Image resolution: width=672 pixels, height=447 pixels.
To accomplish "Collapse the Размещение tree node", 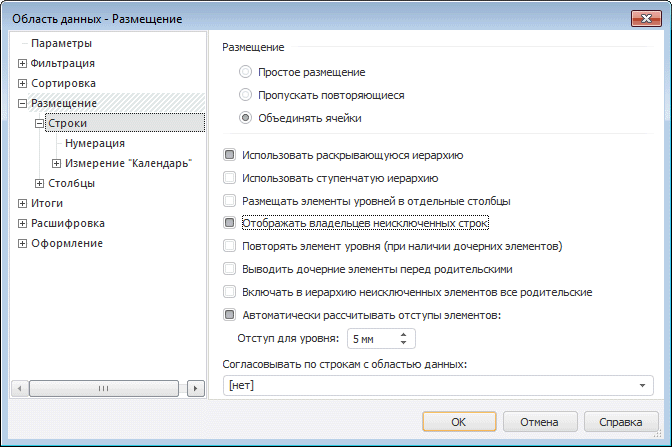I will coord(22,103).
